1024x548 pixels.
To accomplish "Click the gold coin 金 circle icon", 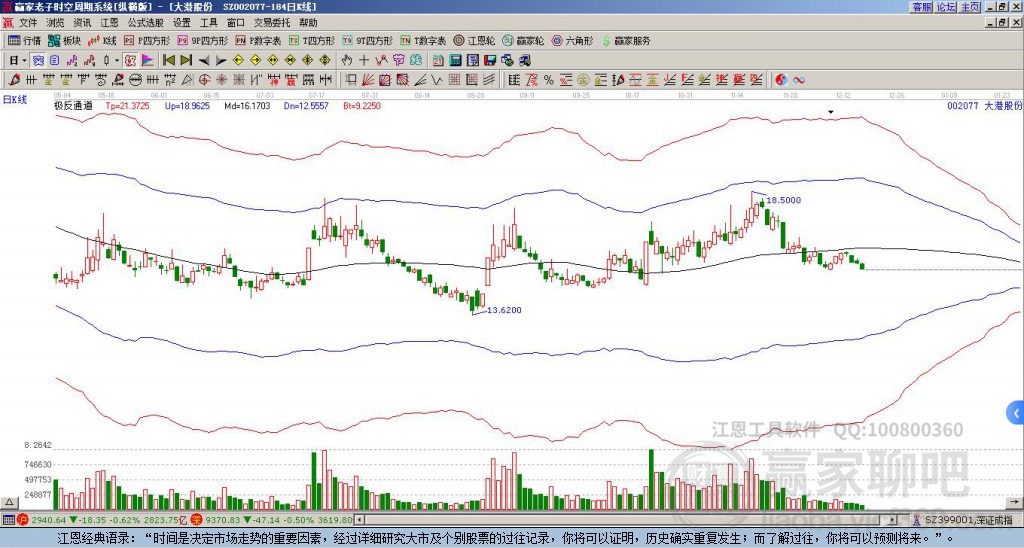I will pyautogui.click(x=583, y=80).
